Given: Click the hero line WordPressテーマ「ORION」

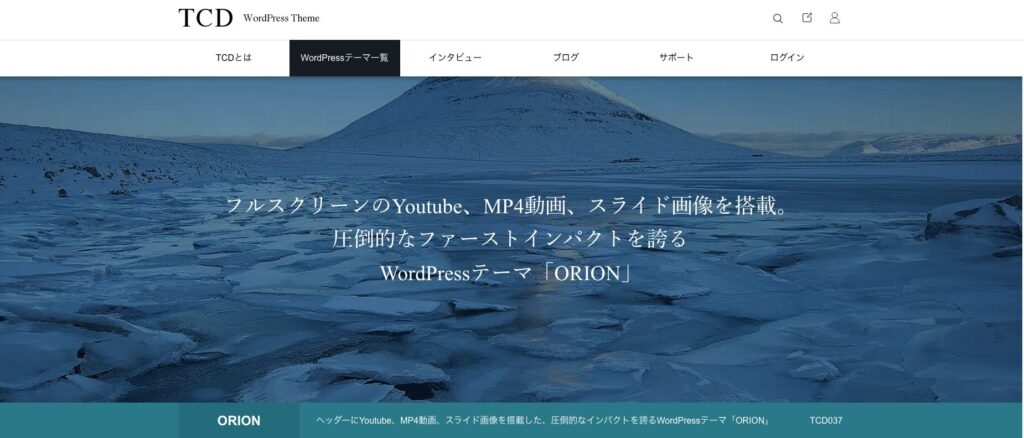Looking at the screenshot, I should (x=507, y=274).
